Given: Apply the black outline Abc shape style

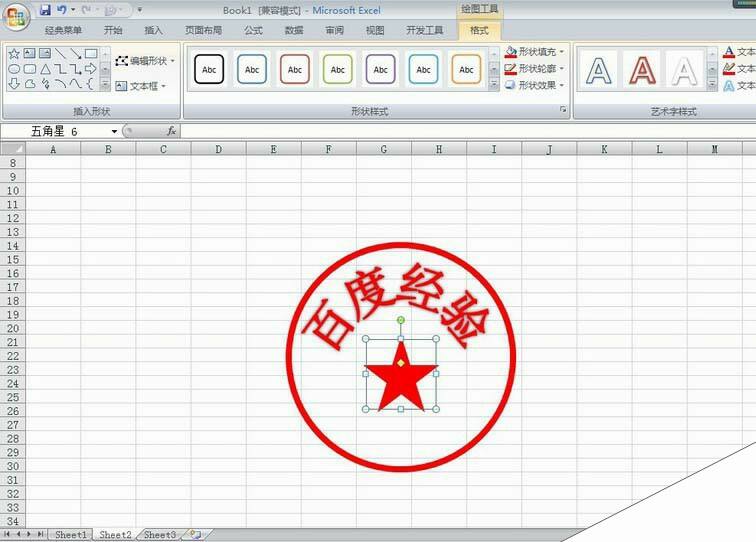Looking at the screenshot, I should (x=209, y=69).
